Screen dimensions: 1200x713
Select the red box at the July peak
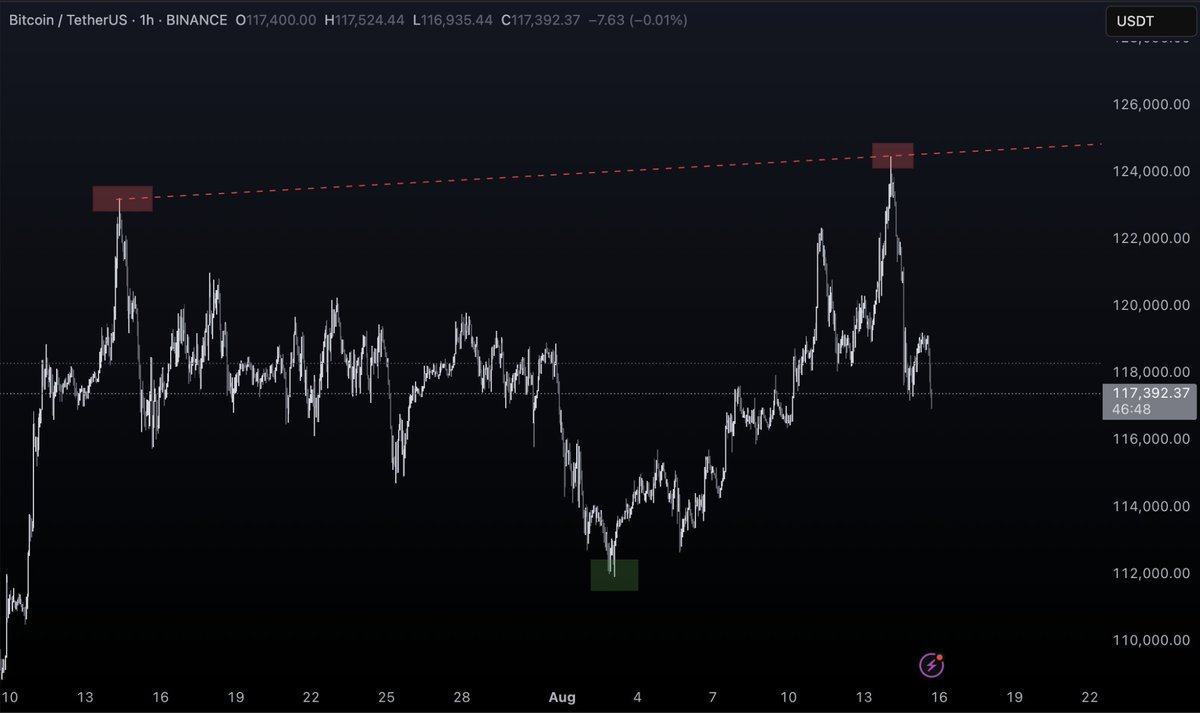[x=123, y=198]
